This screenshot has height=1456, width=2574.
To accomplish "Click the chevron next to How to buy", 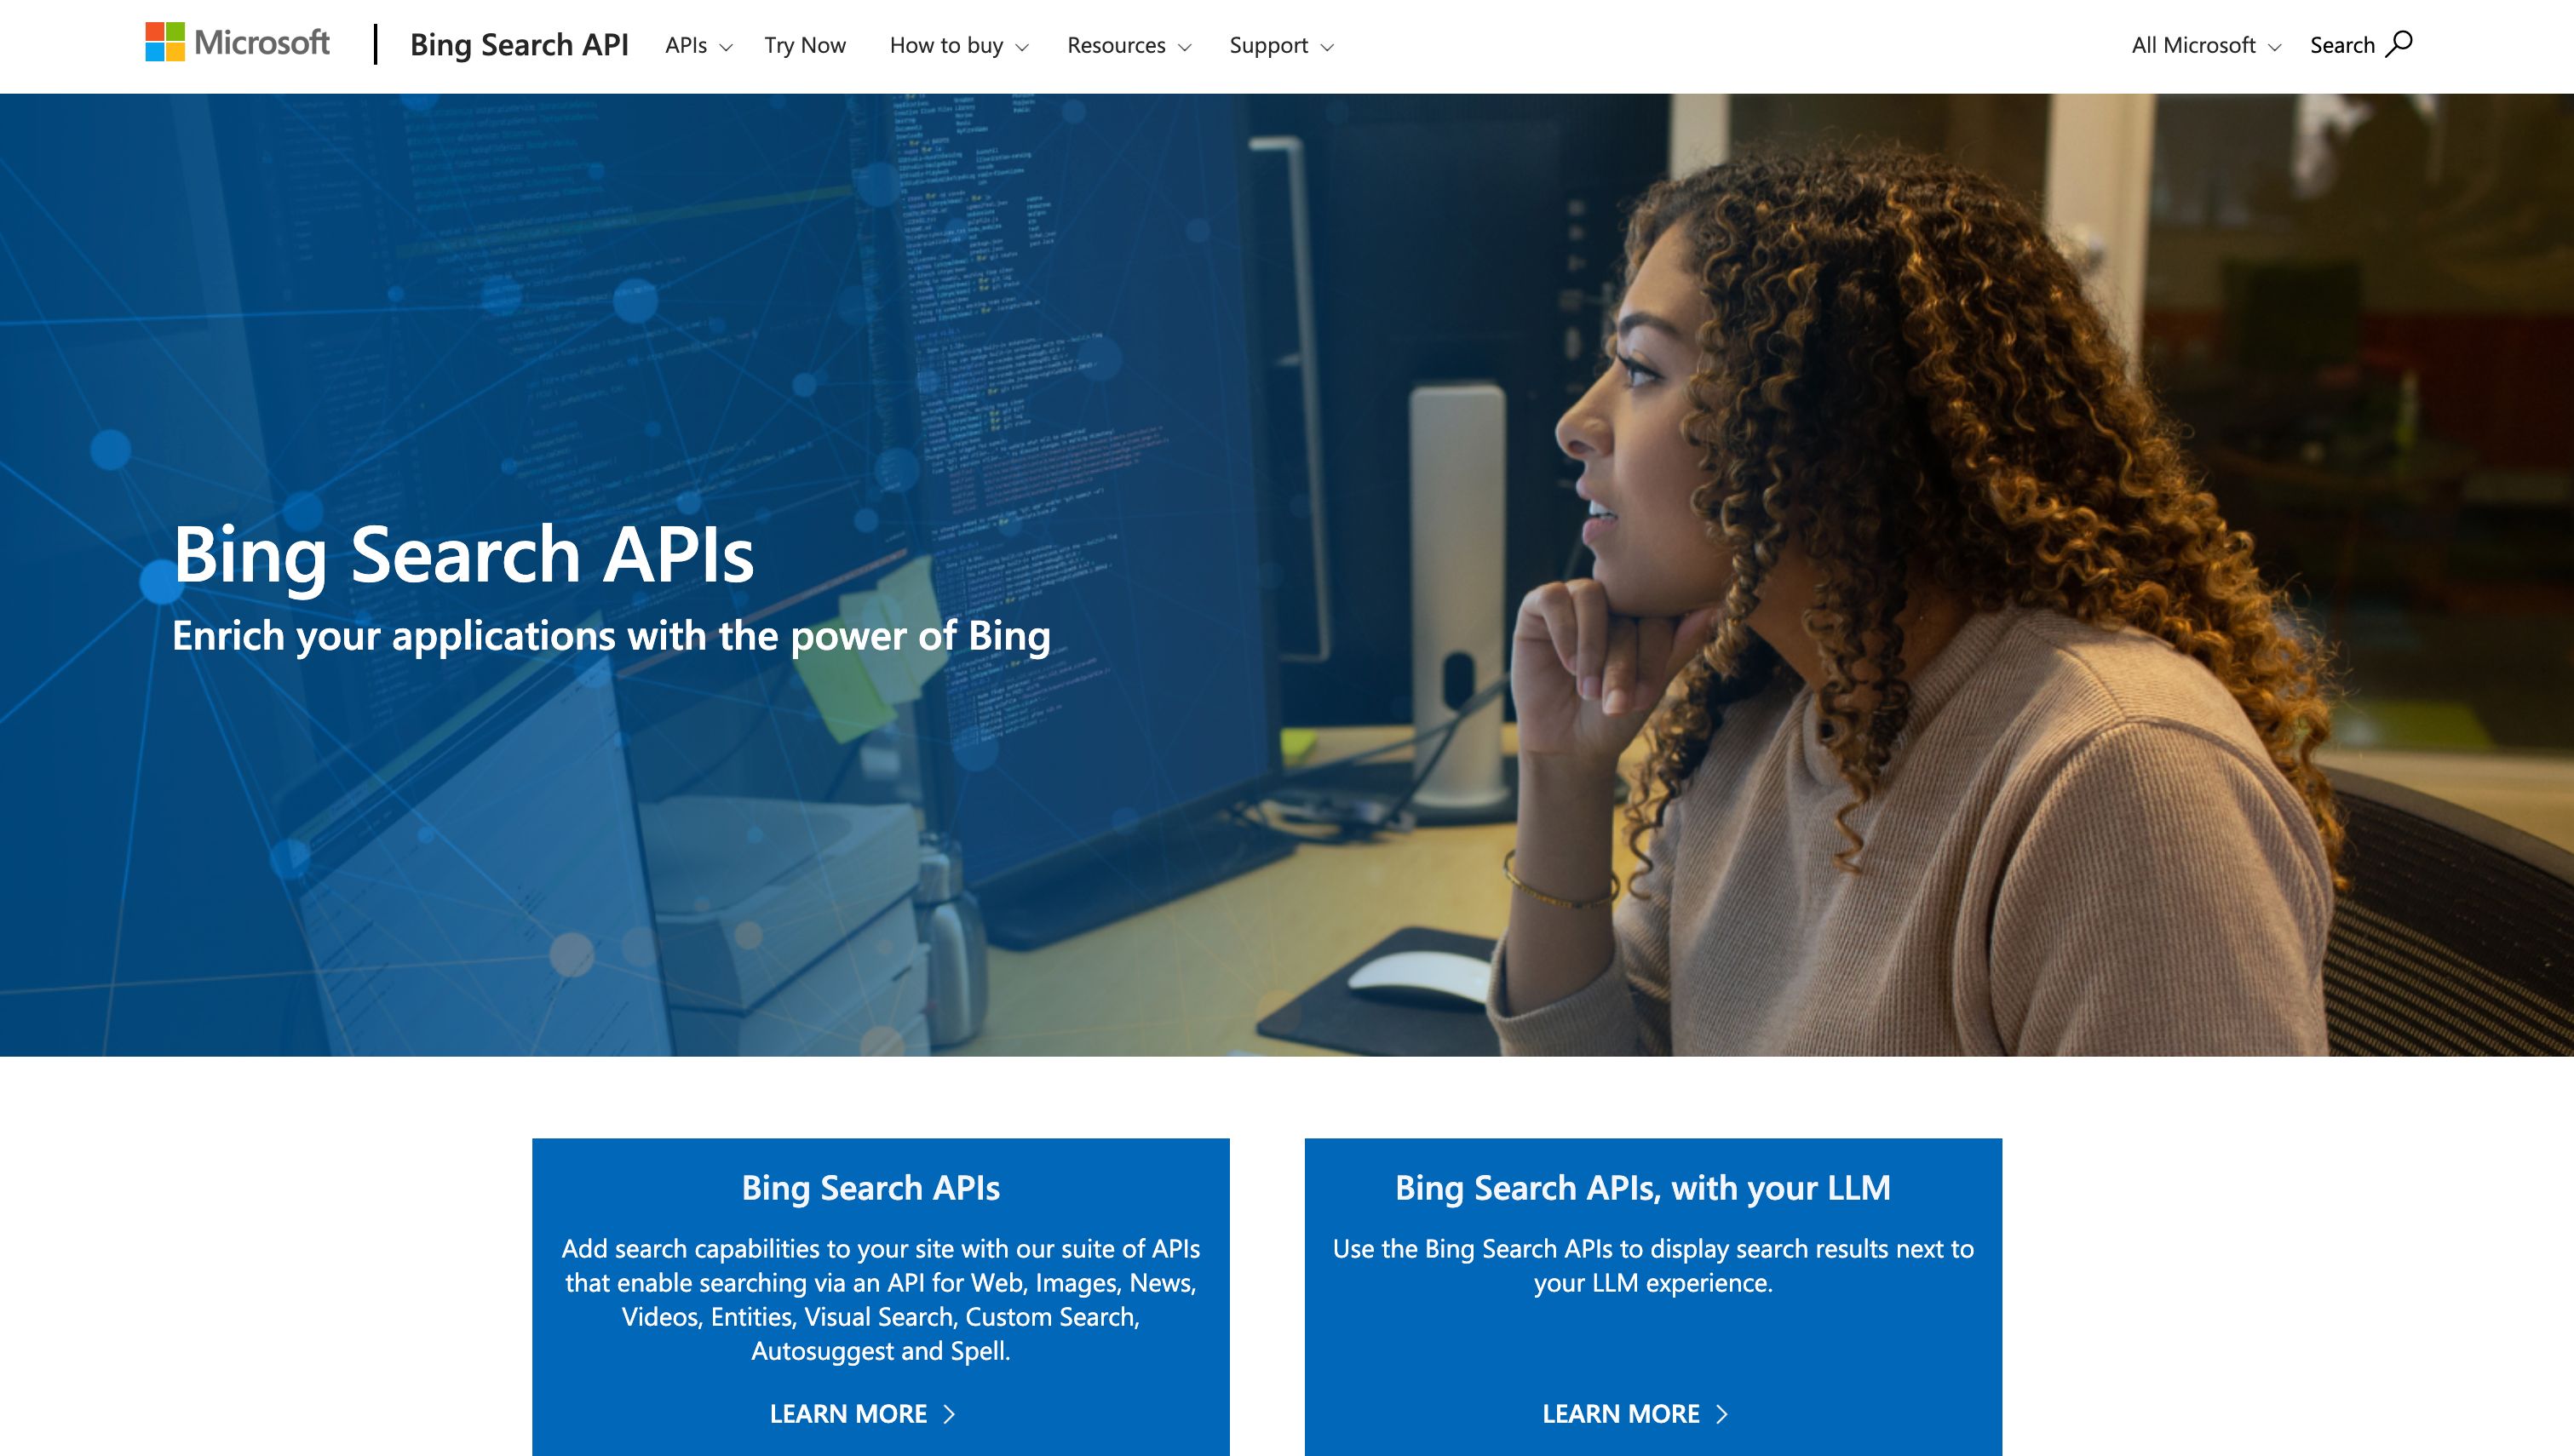I will pyautogui.click(x=1022, y=48).
